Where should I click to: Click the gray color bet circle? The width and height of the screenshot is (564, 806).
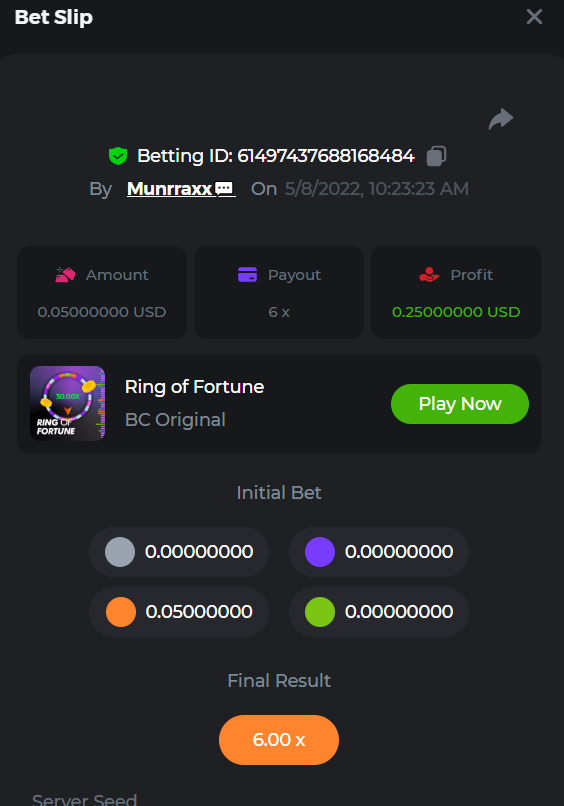coord(120,552)
